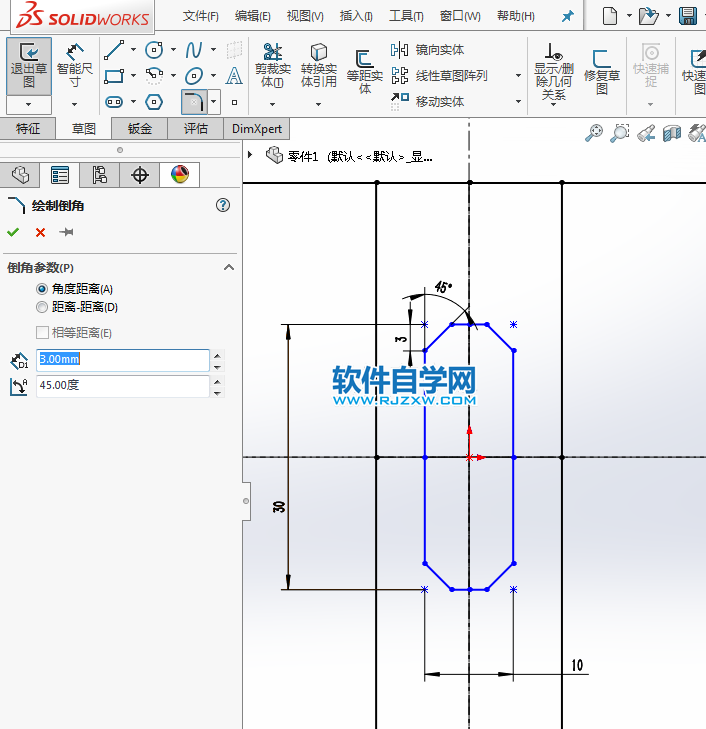Image resolution: width=706 pixels, height=729 pixels.
Task: Click the Section View icon
Action: (672, 133)
